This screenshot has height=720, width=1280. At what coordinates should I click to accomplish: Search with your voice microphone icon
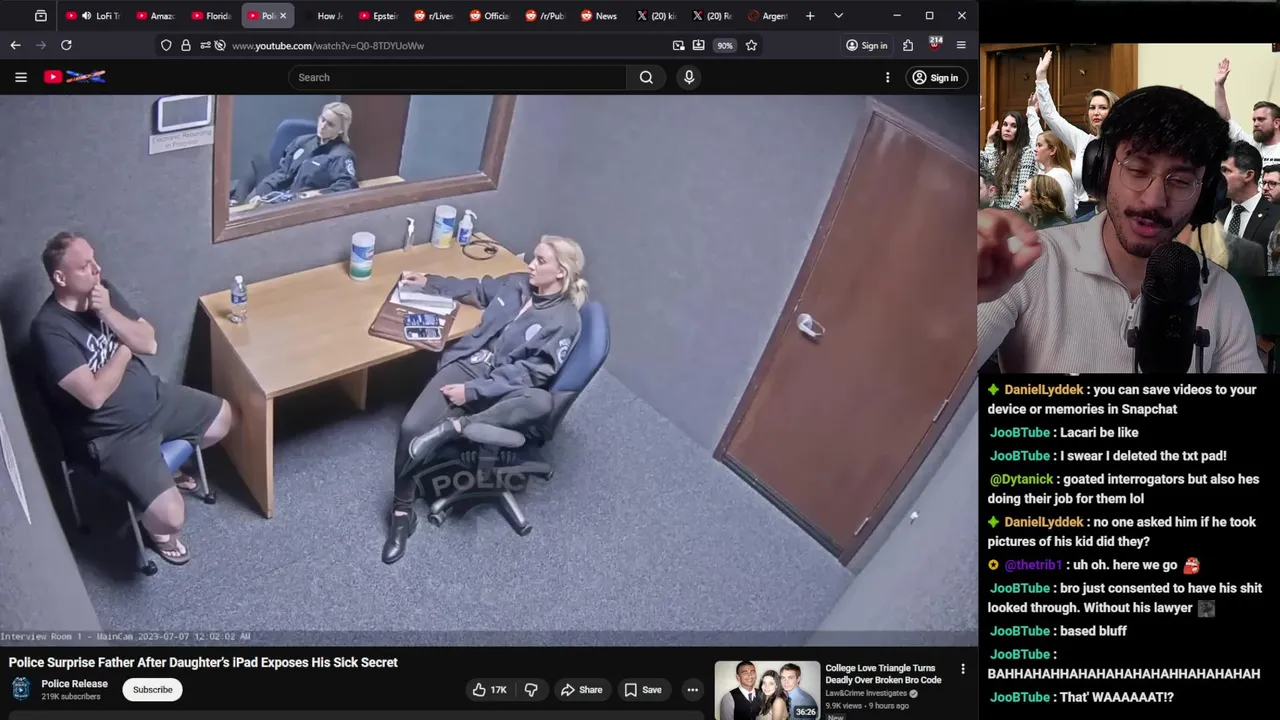coord(688,77)
